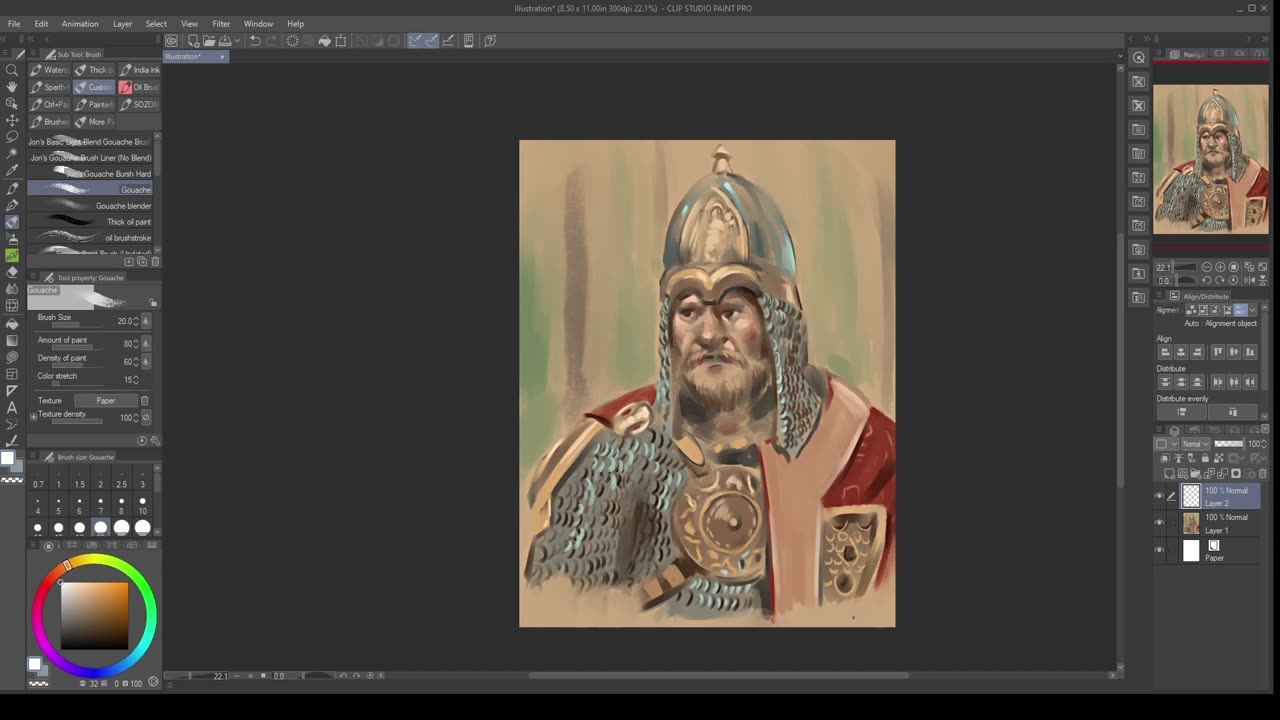Hide Layer 2 with its eye icon
This screenshot has height=720, width=1280.
click(x=1159, y=496)
